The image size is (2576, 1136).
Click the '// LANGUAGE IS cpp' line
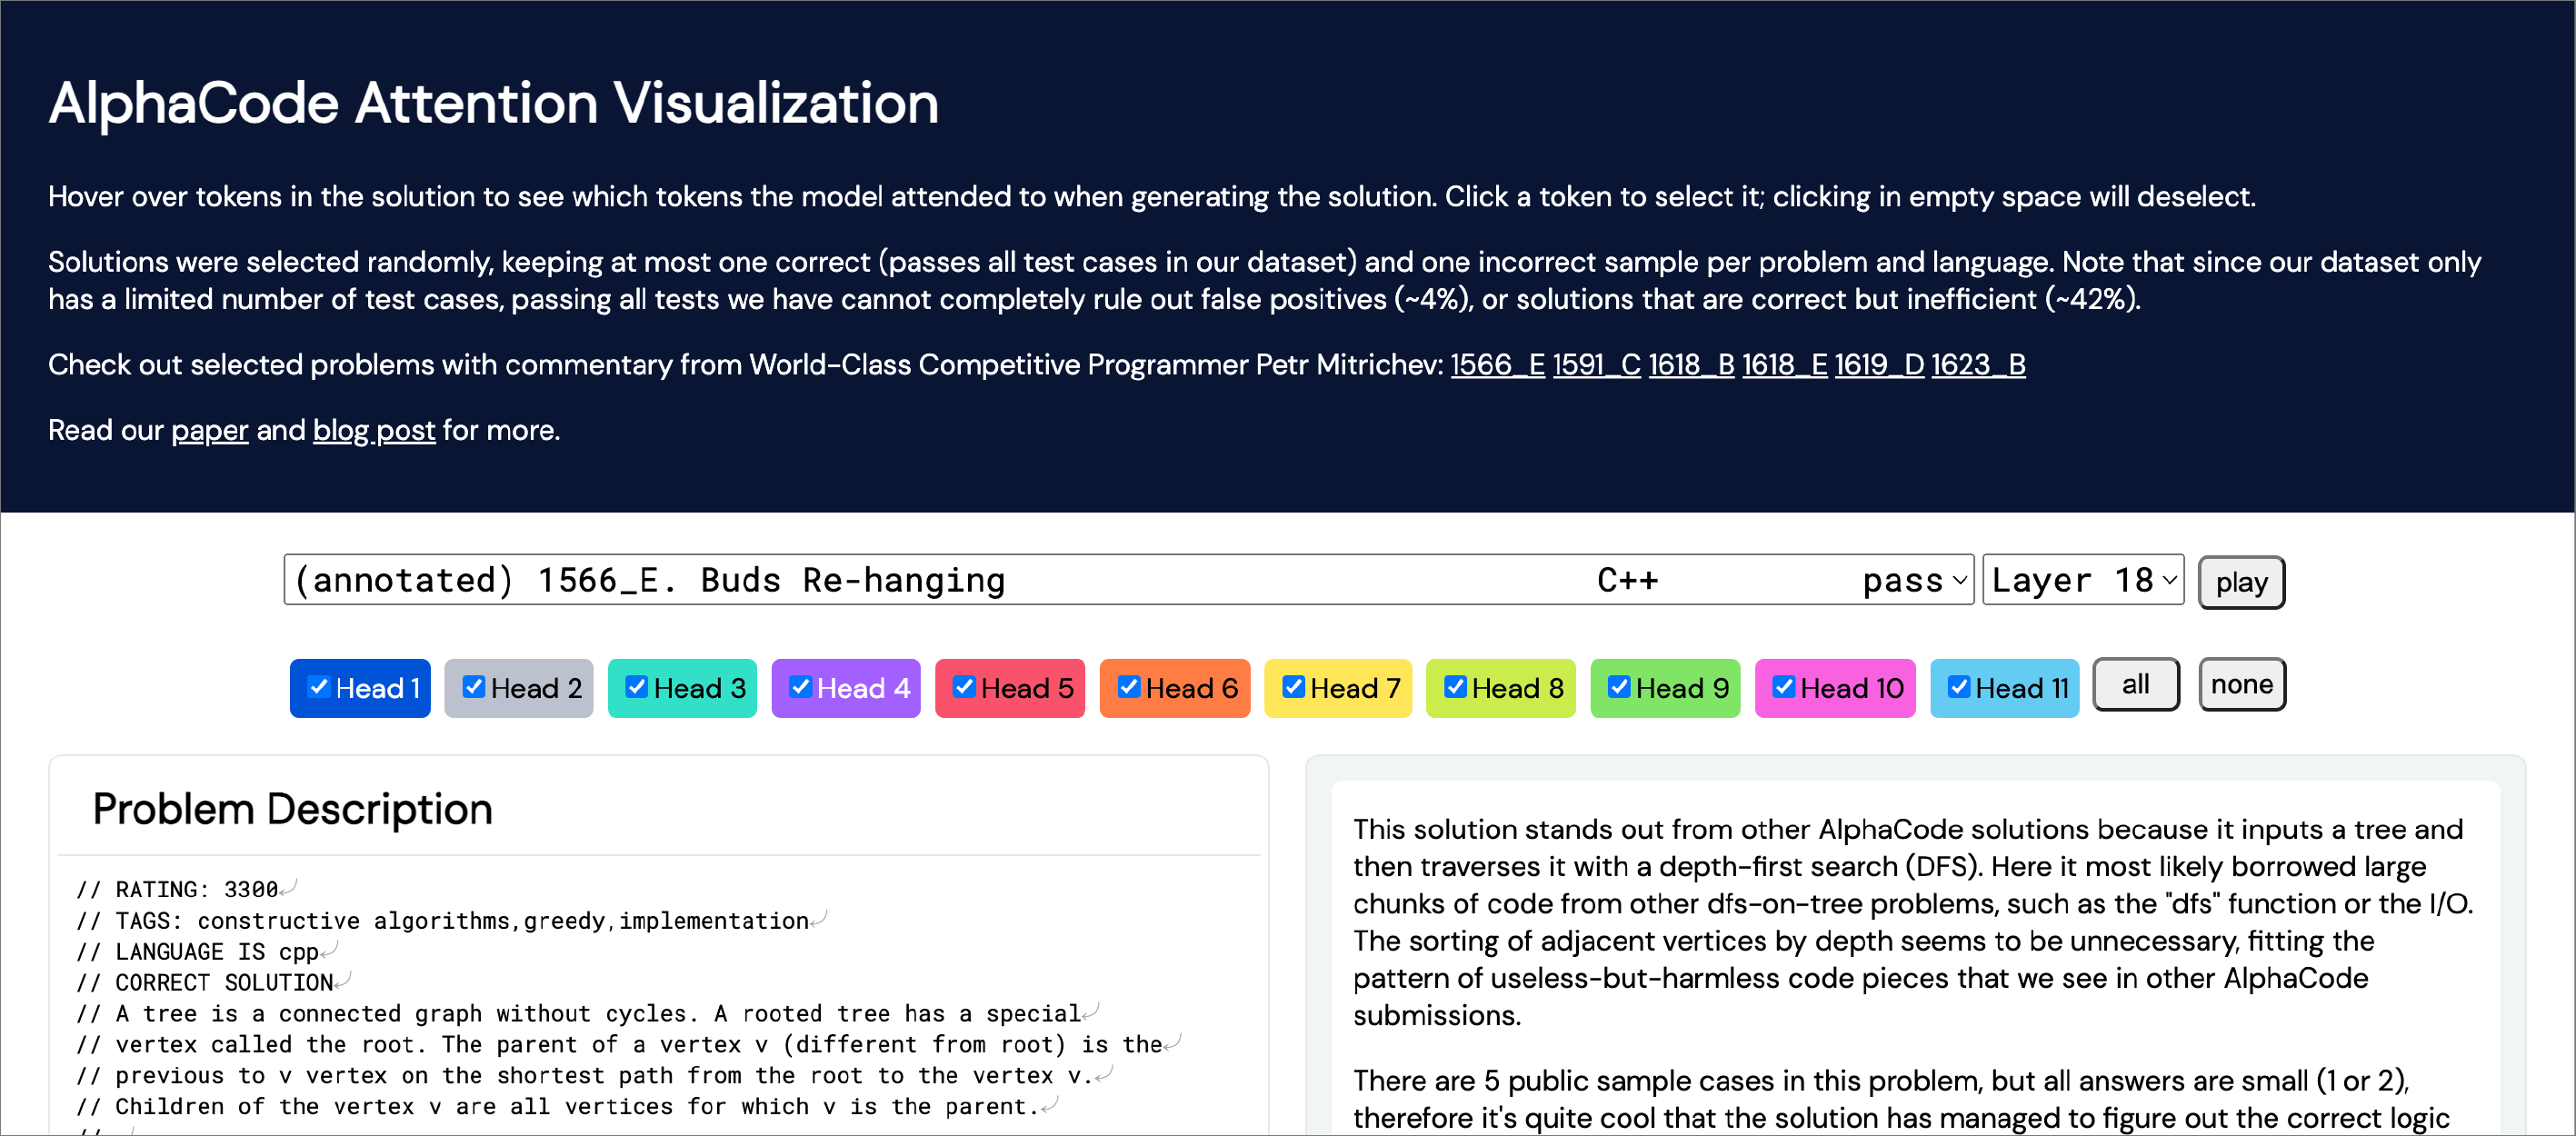pyautogui.click(x=198, y=951)
